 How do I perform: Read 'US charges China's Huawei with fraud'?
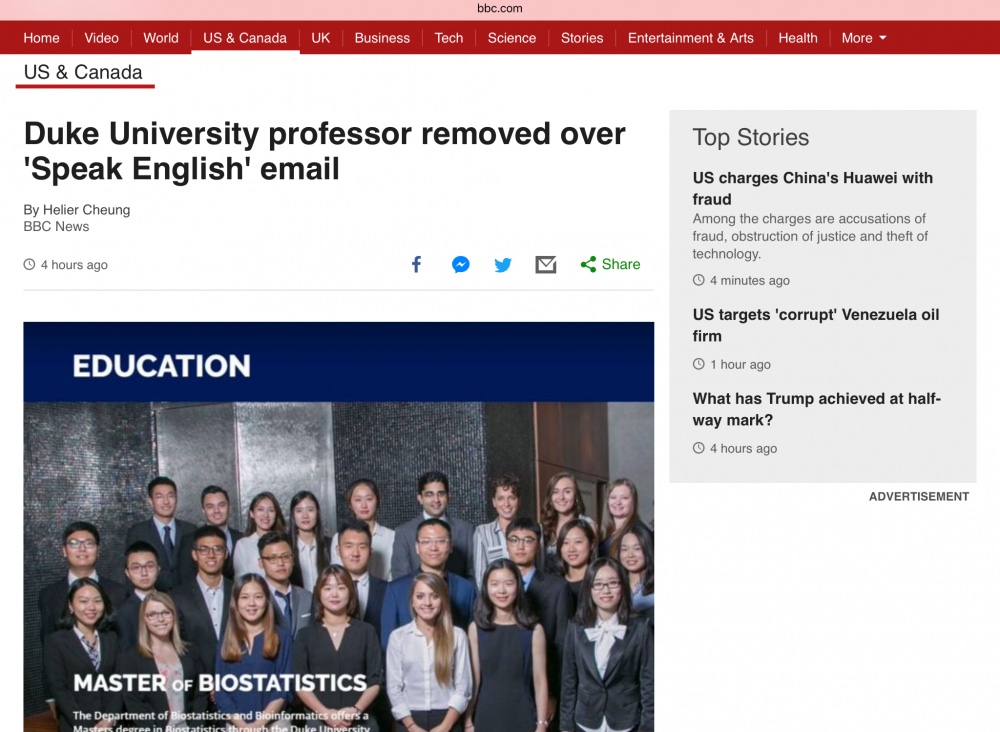pos(812,188)
